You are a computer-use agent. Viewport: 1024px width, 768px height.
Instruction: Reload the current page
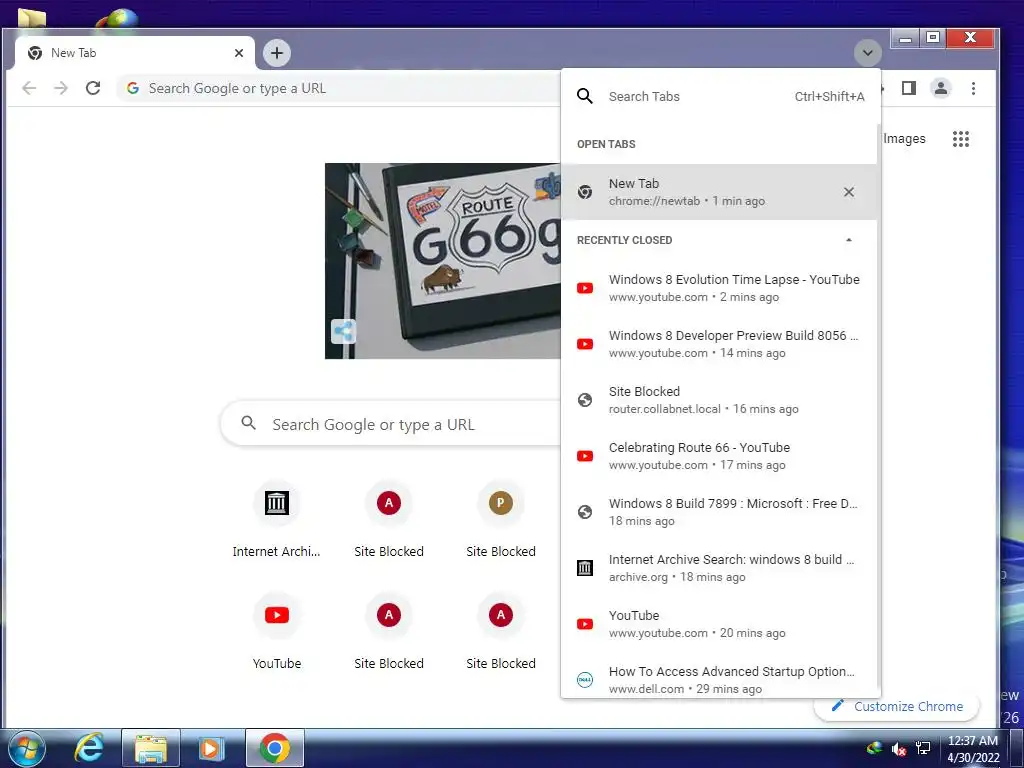tap(93, 88)
